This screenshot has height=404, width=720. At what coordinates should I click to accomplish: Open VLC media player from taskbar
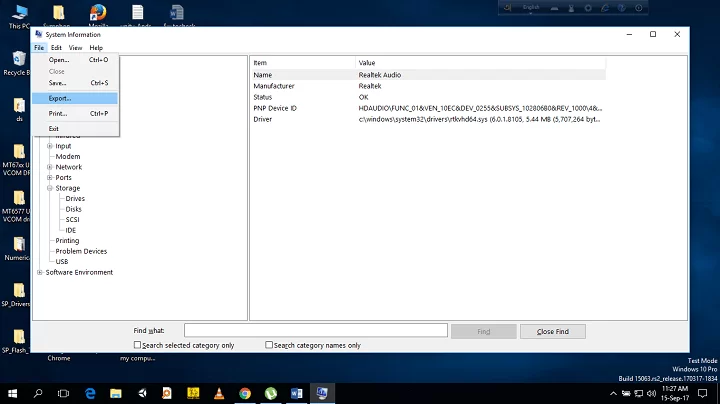click(219, 393)
